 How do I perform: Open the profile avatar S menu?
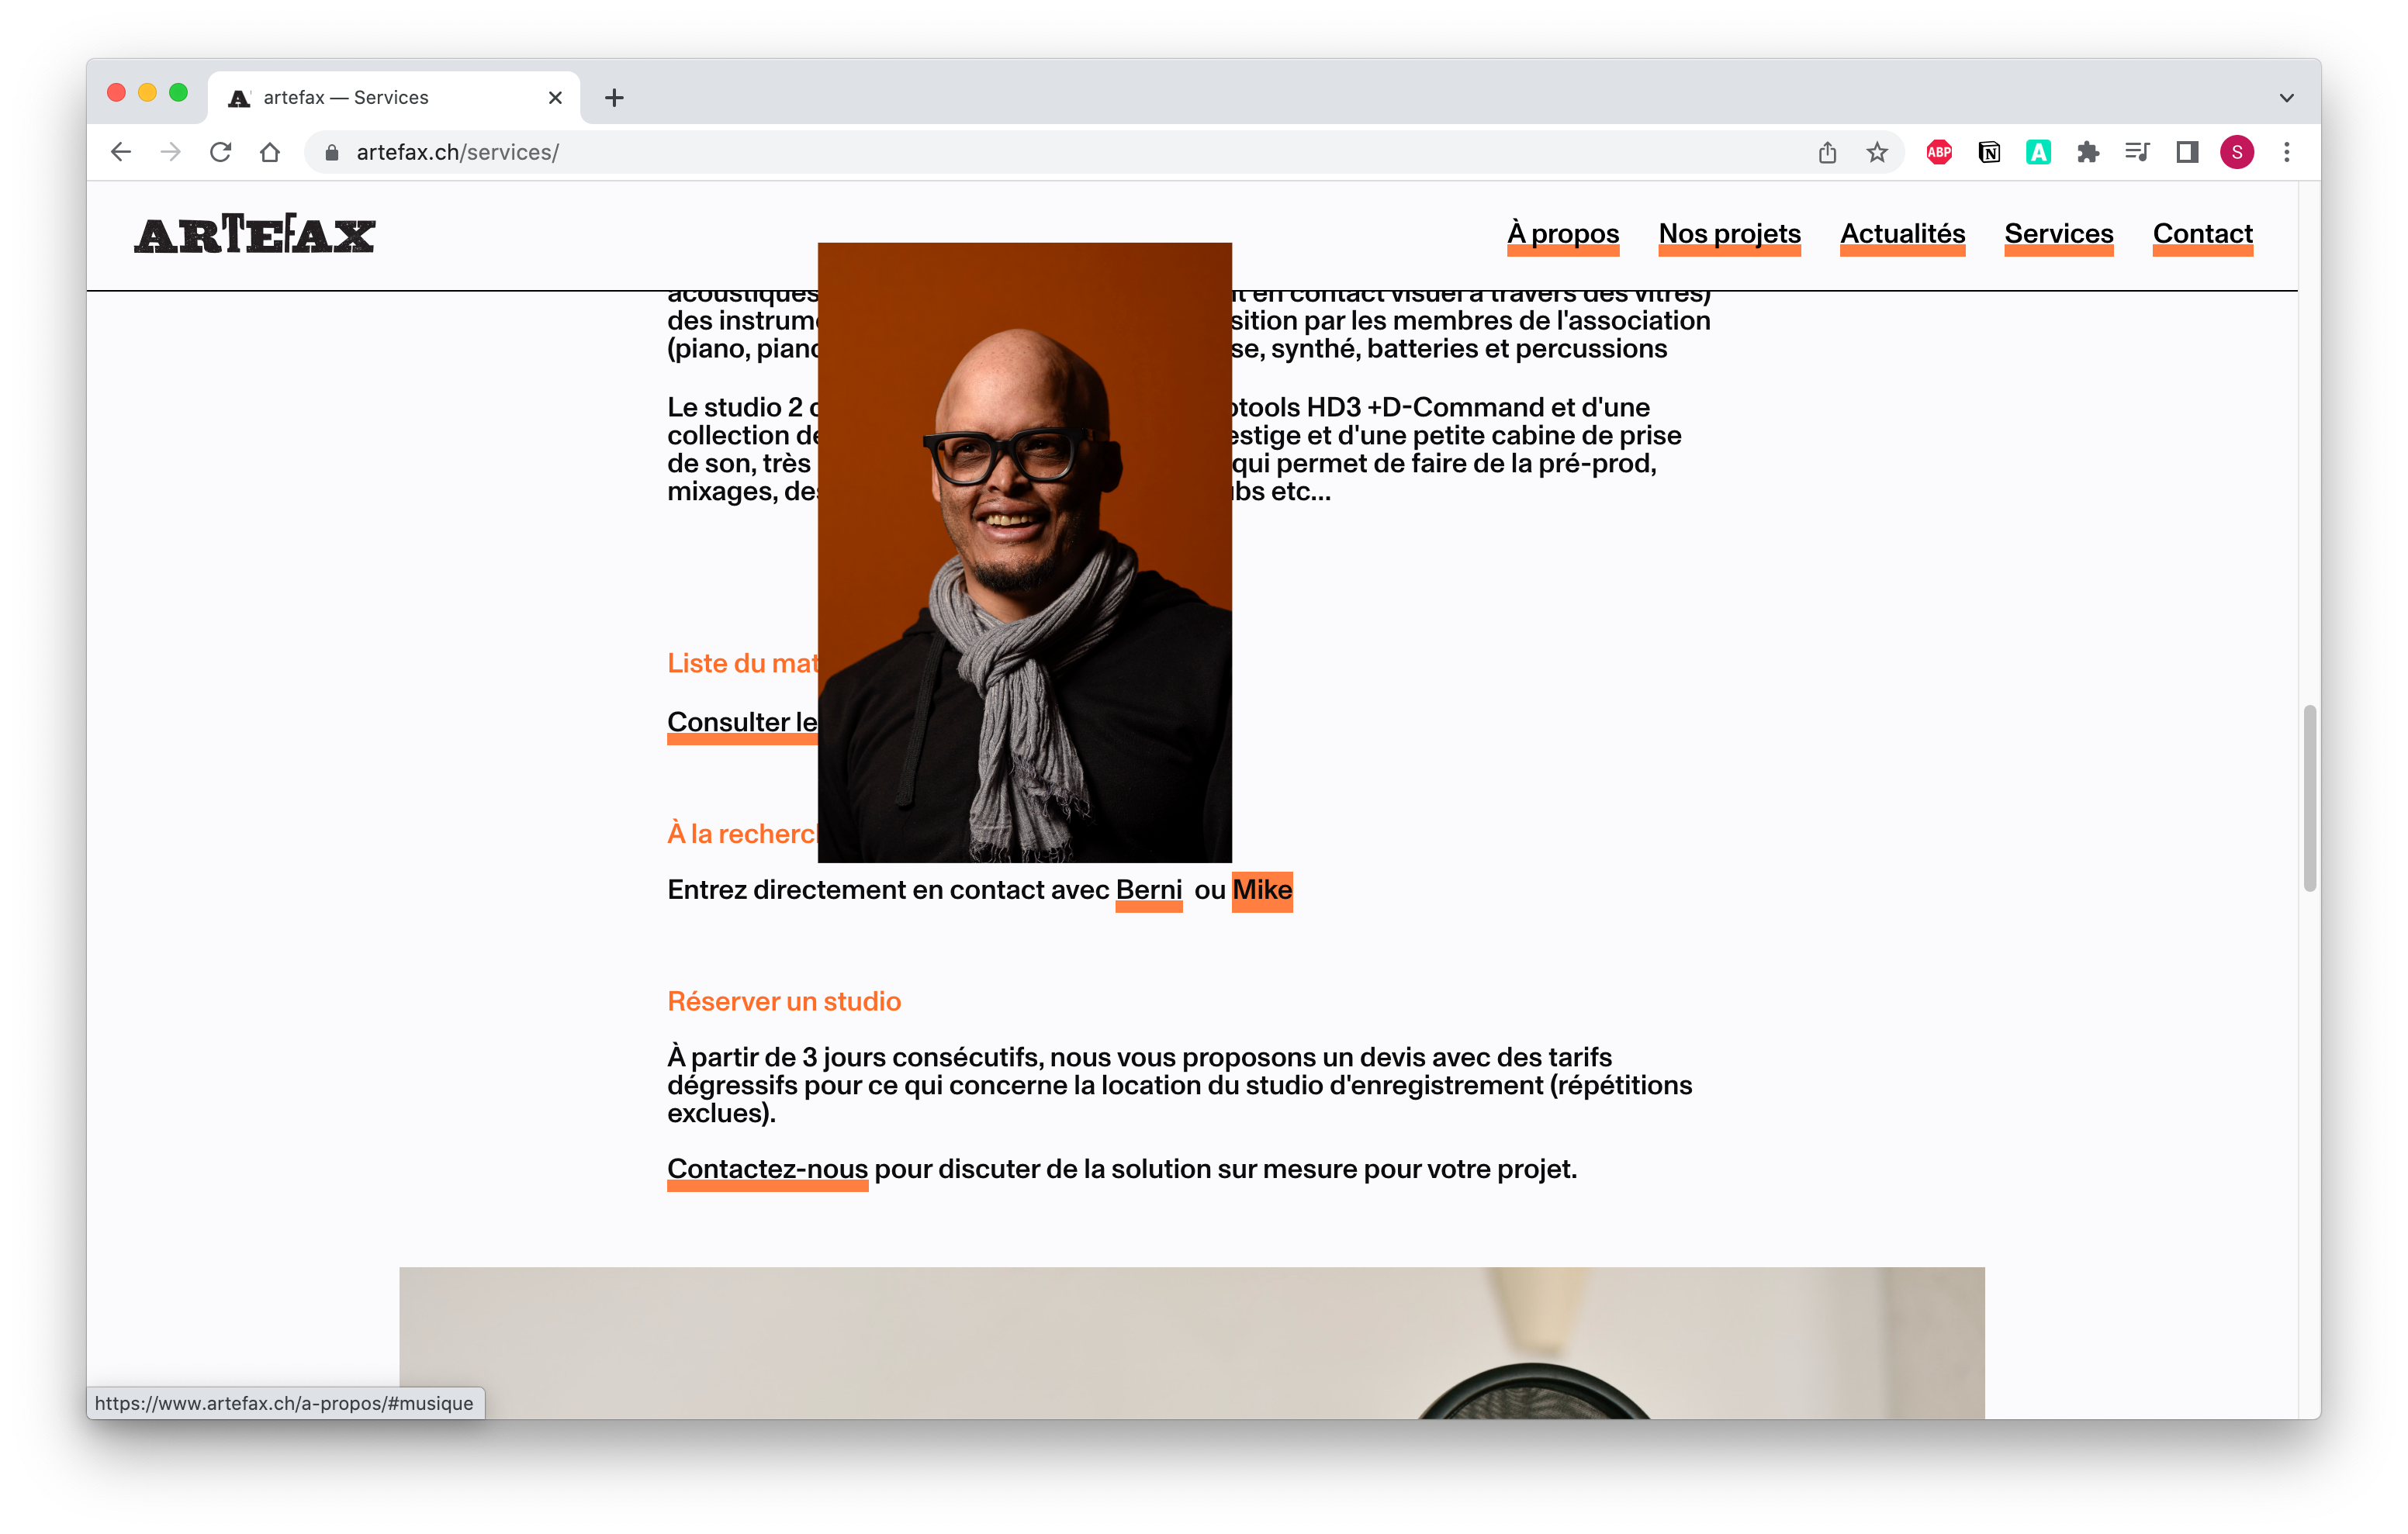pos(2237,152)
